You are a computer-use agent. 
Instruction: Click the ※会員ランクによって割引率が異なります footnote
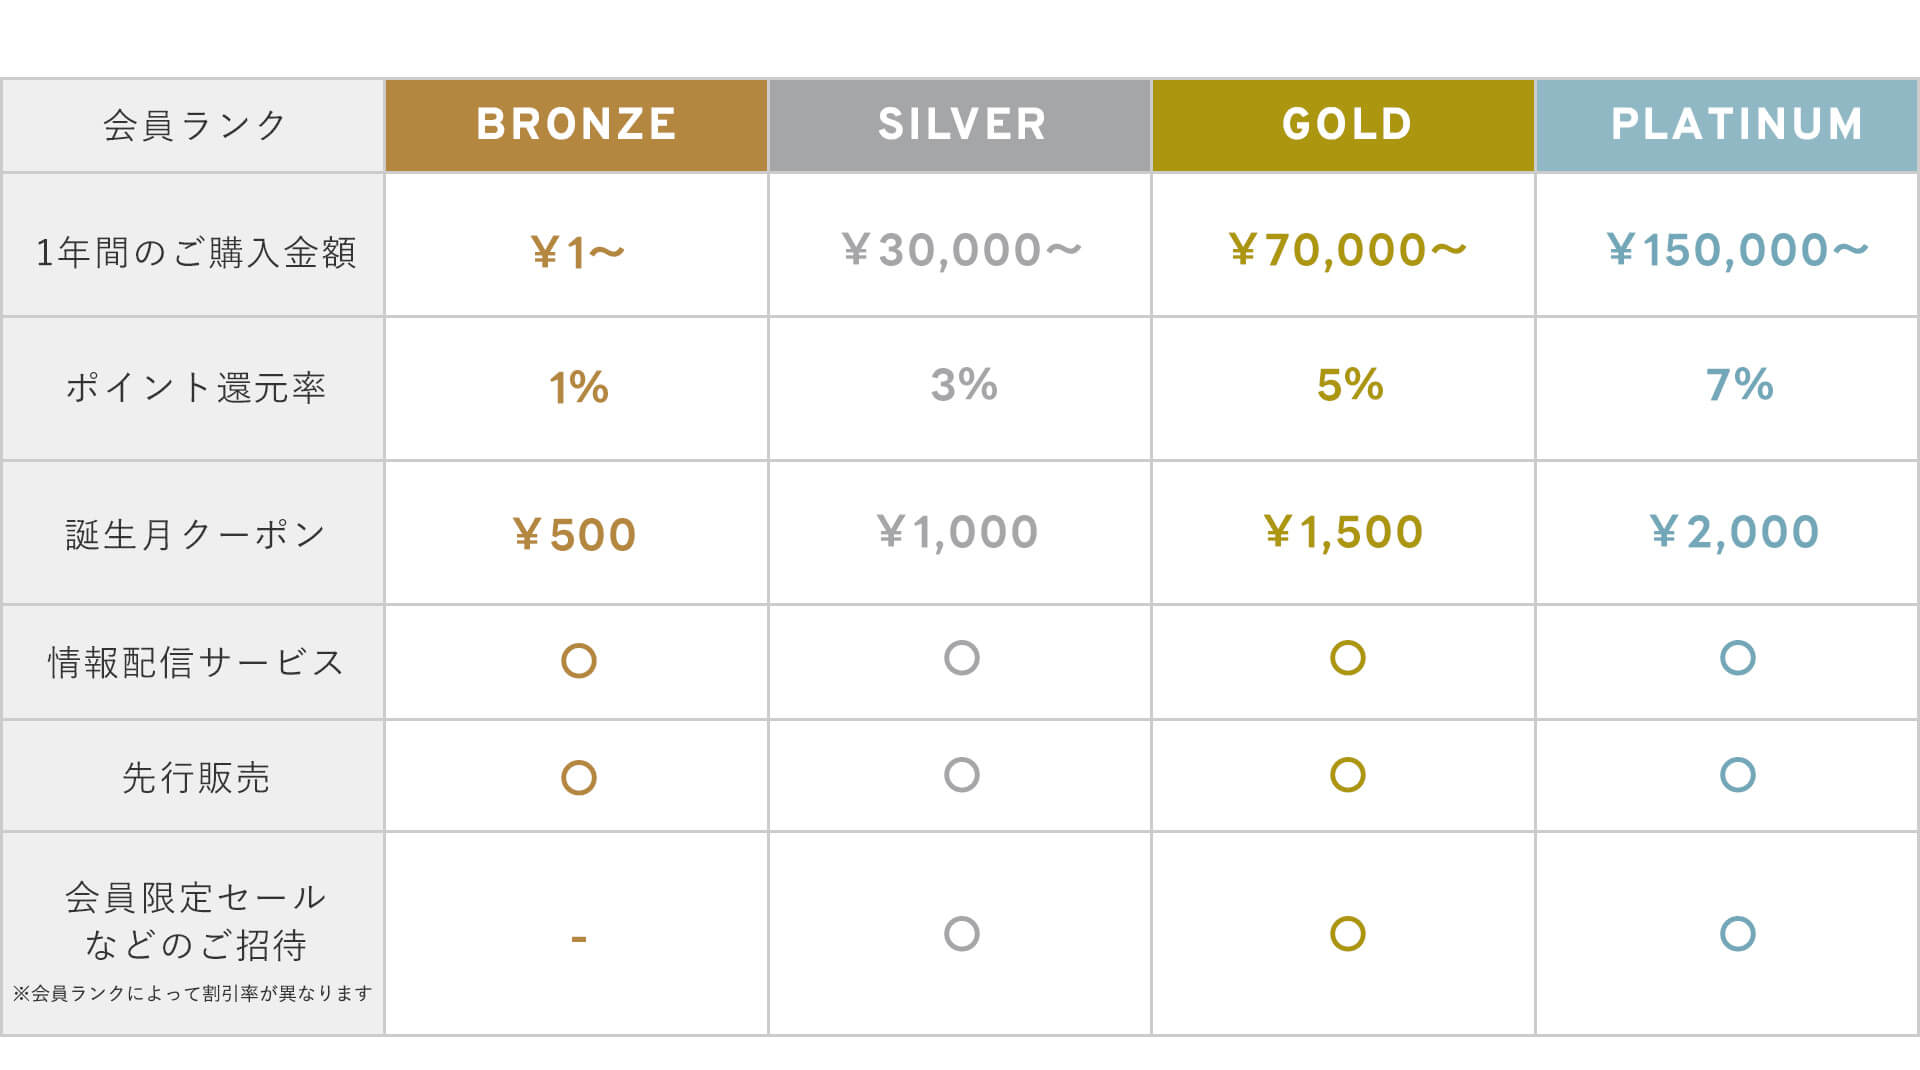coord(192,993)
